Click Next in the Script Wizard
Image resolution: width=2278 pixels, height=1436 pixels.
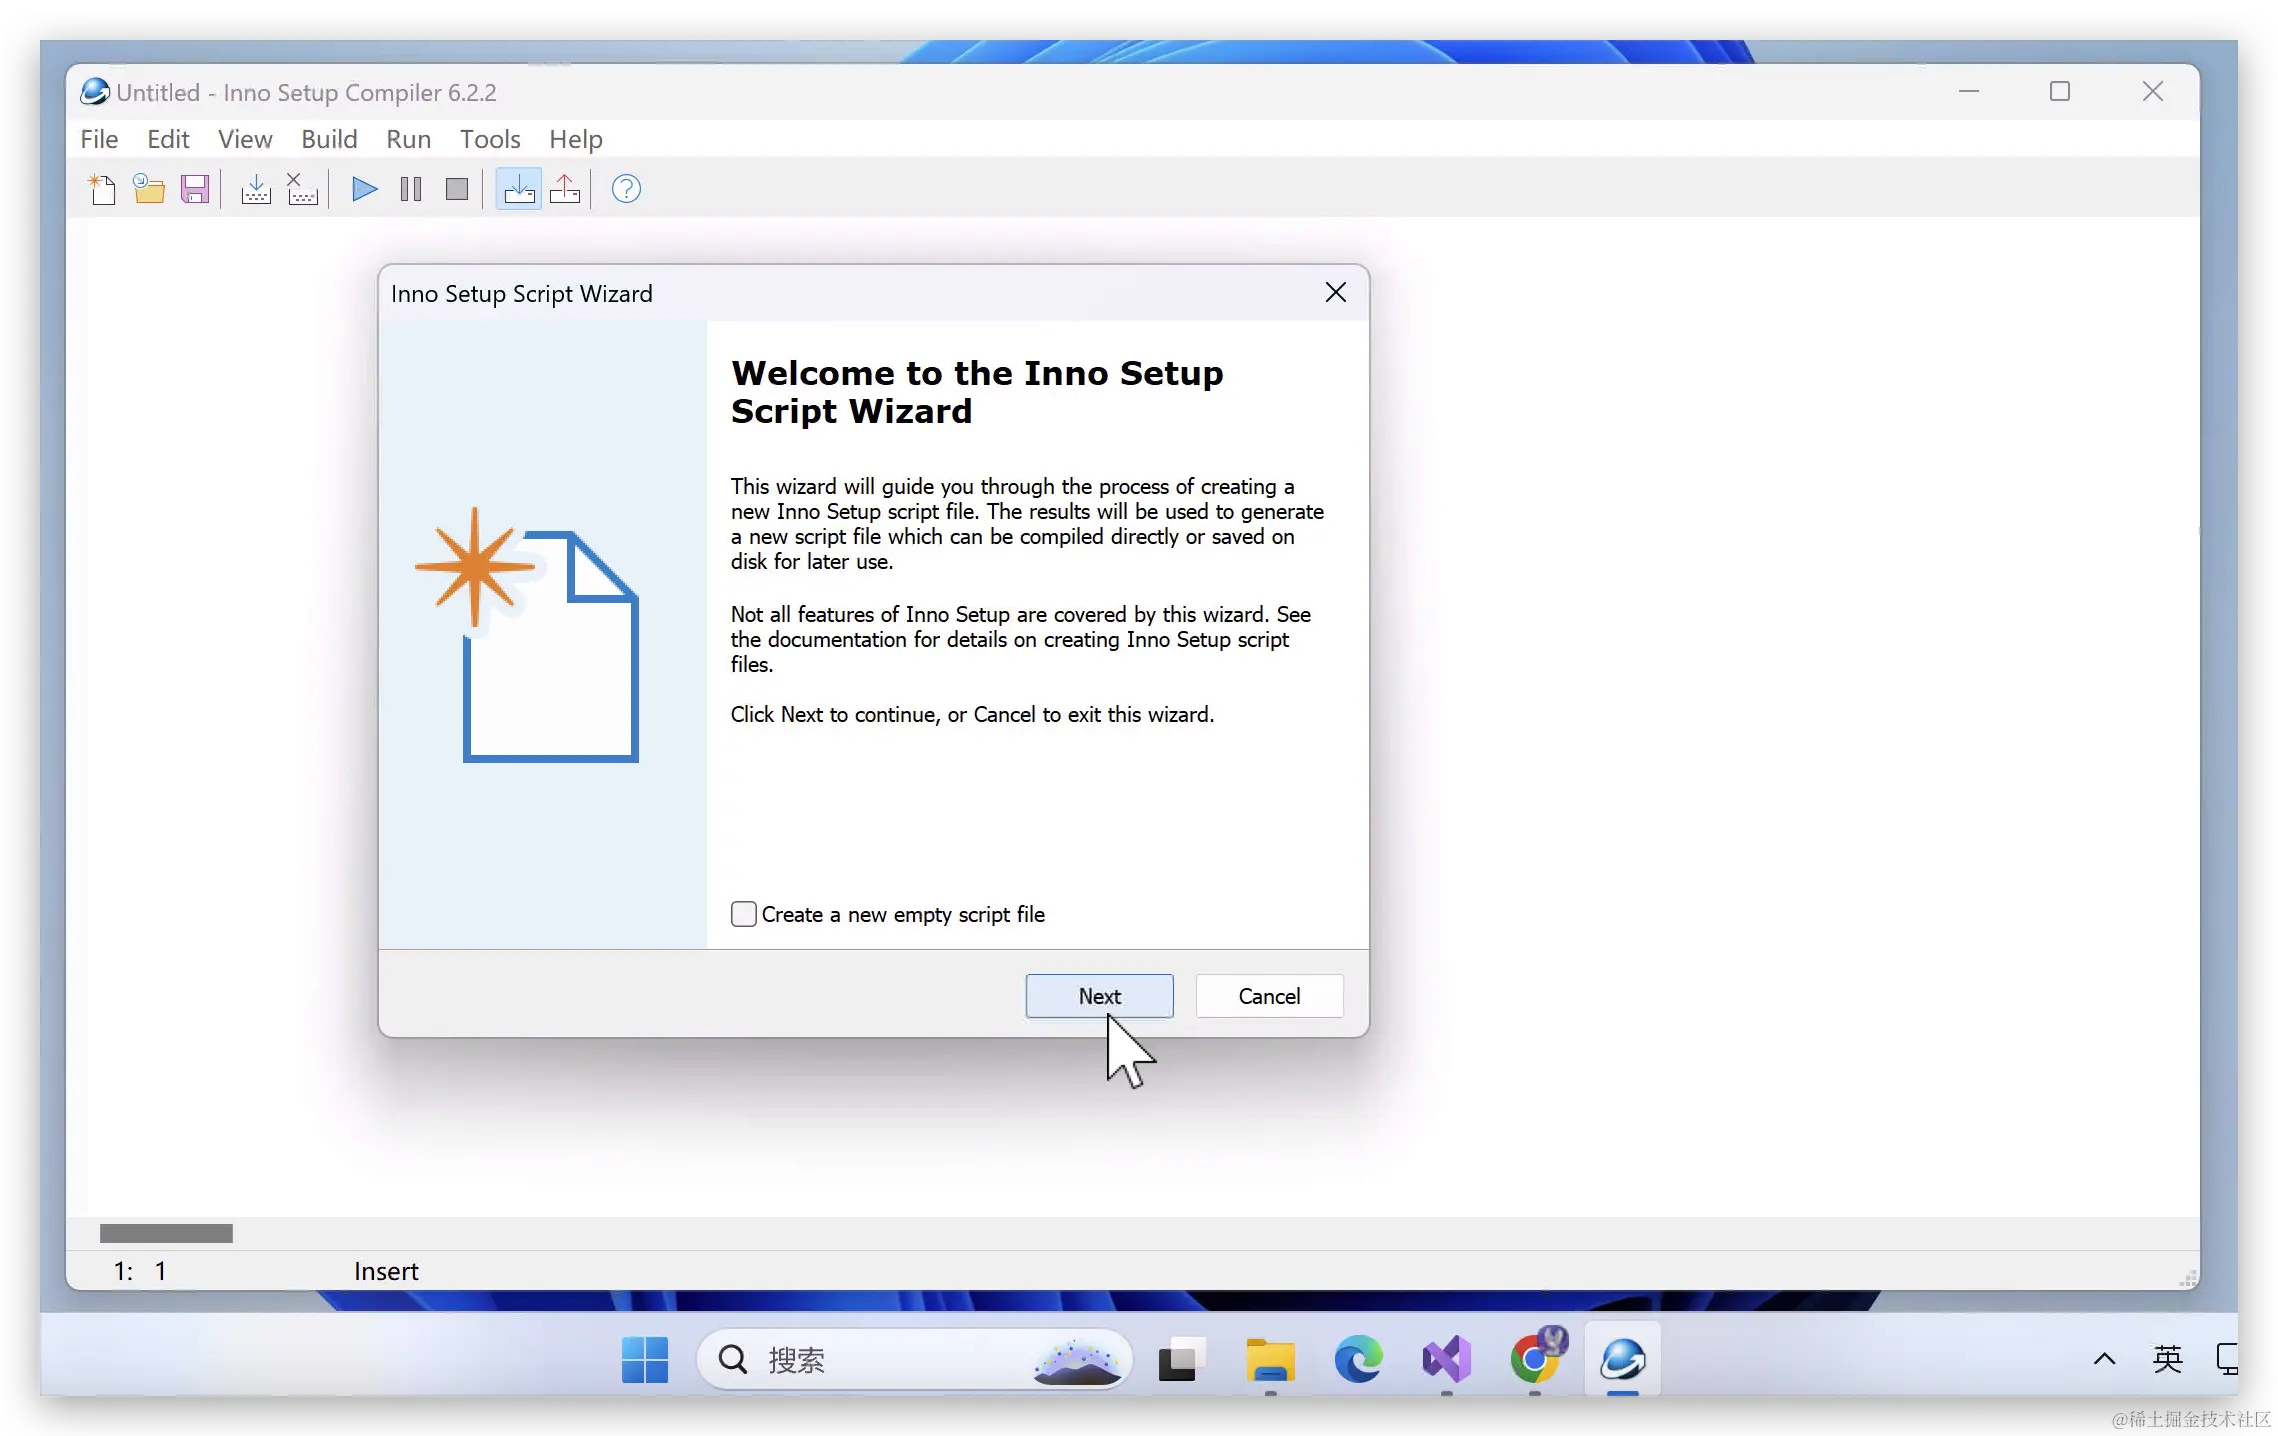tap(1099, 996)
